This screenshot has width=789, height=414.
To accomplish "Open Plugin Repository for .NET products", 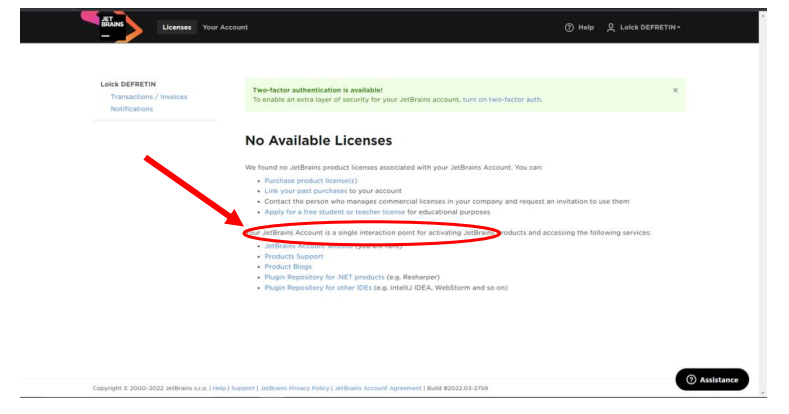I will (x=324, y=277).
